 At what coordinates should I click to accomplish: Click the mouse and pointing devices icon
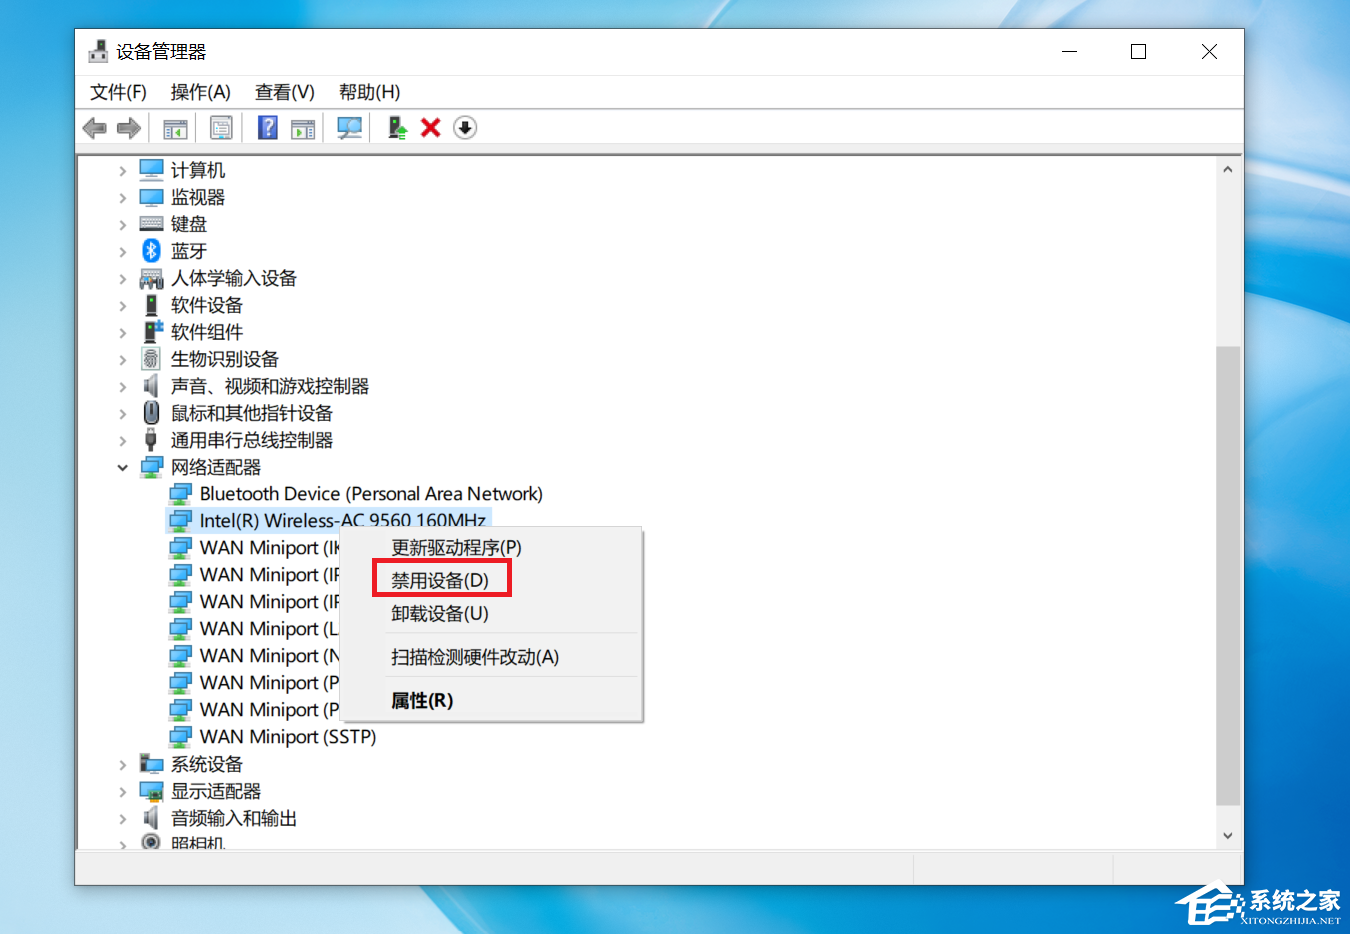pos(151,413)
